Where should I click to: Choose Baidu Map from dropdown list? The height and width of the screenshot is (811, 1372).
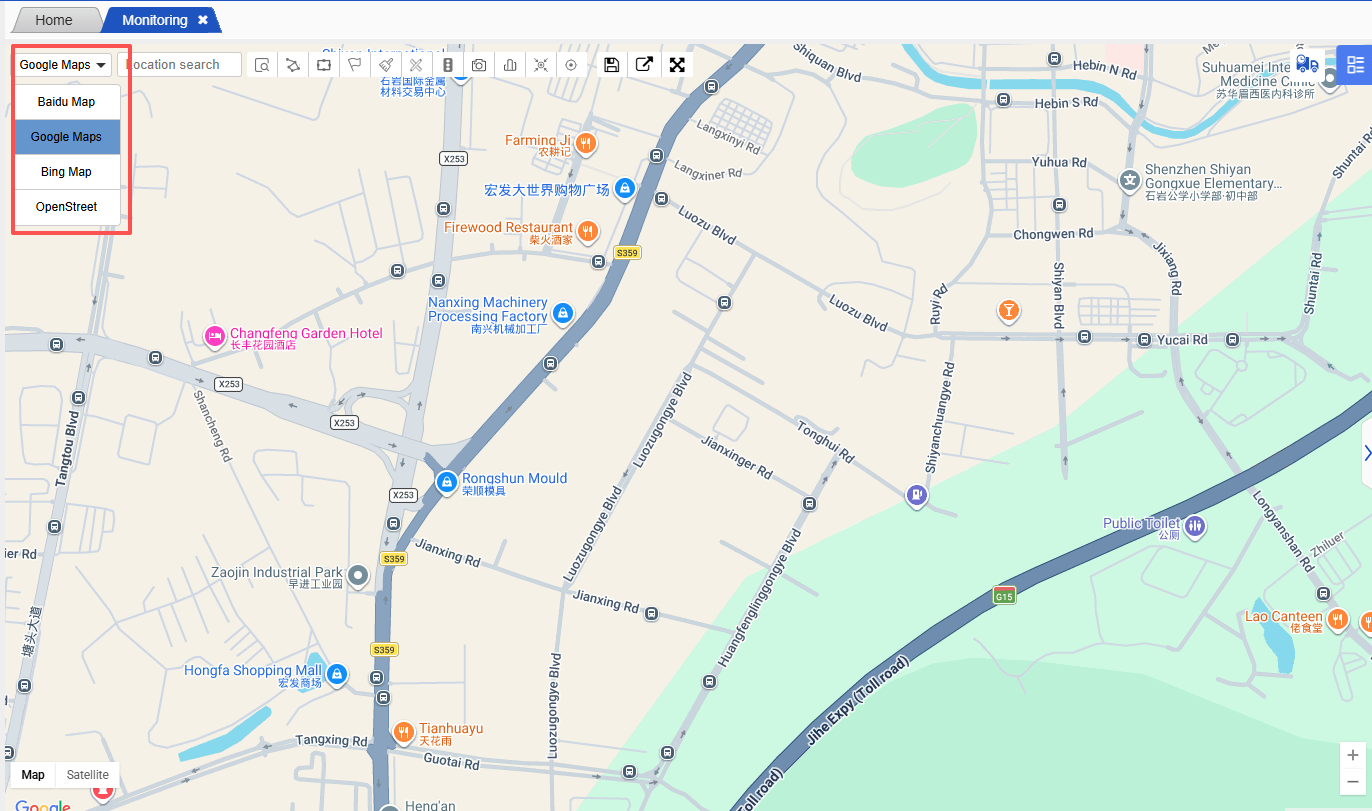click(x=67, y=102)
